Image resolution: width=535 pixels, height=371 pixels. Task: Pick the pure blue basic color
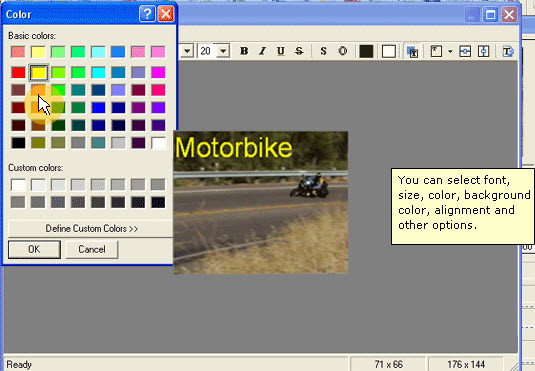(98, 108)
